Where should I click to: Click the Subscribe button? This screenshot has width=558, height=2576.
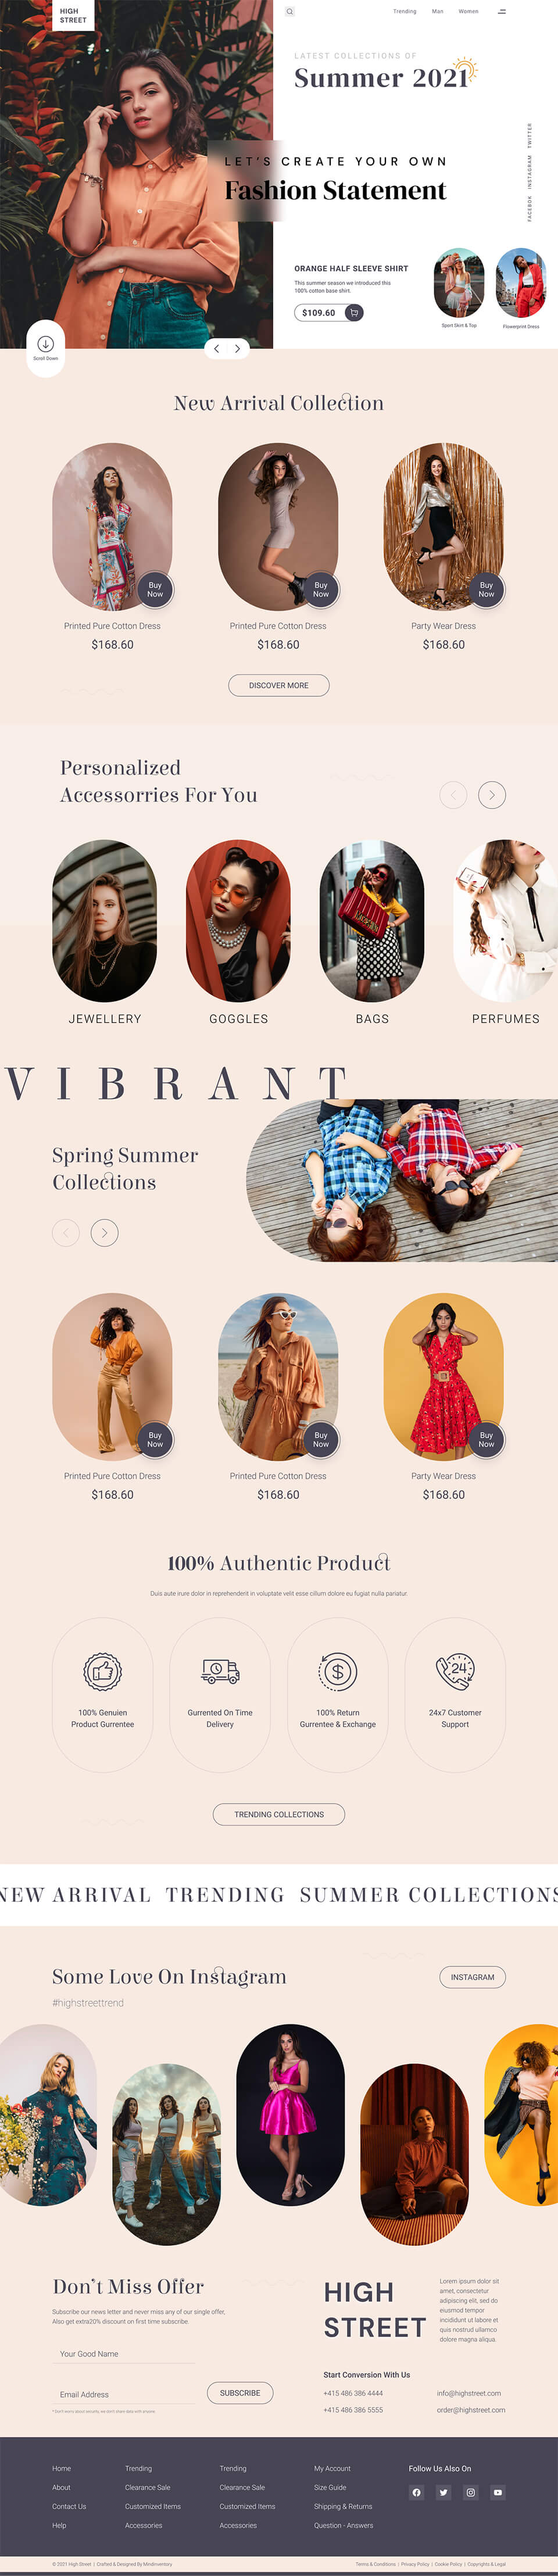tap(240, 2393)
